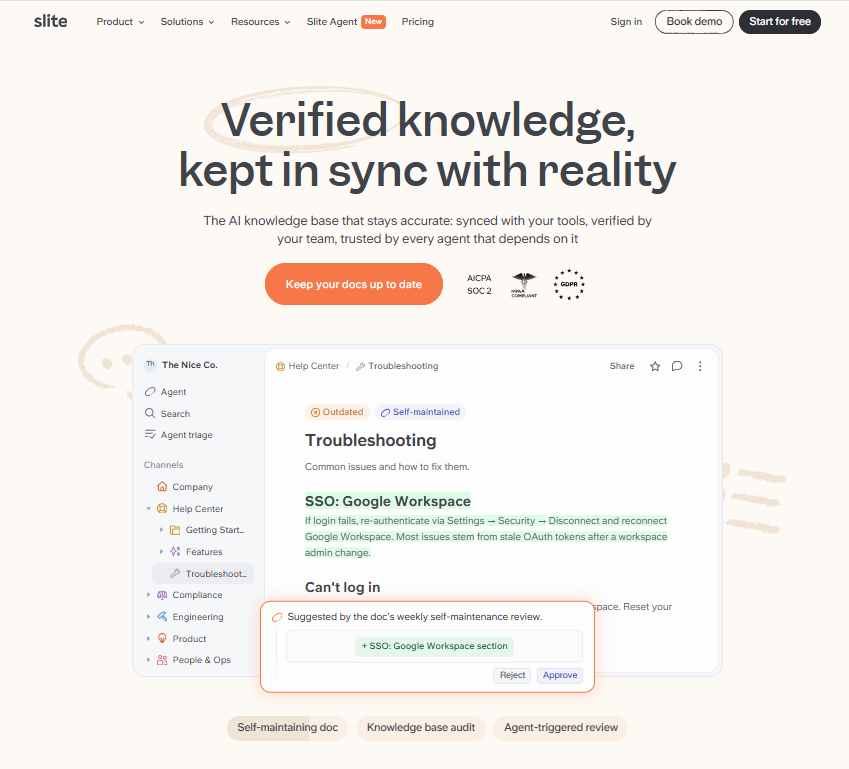This screenshot has height=769, width=849.
Task: Click the People & Ops icon
Action: (x=162, y=660)
